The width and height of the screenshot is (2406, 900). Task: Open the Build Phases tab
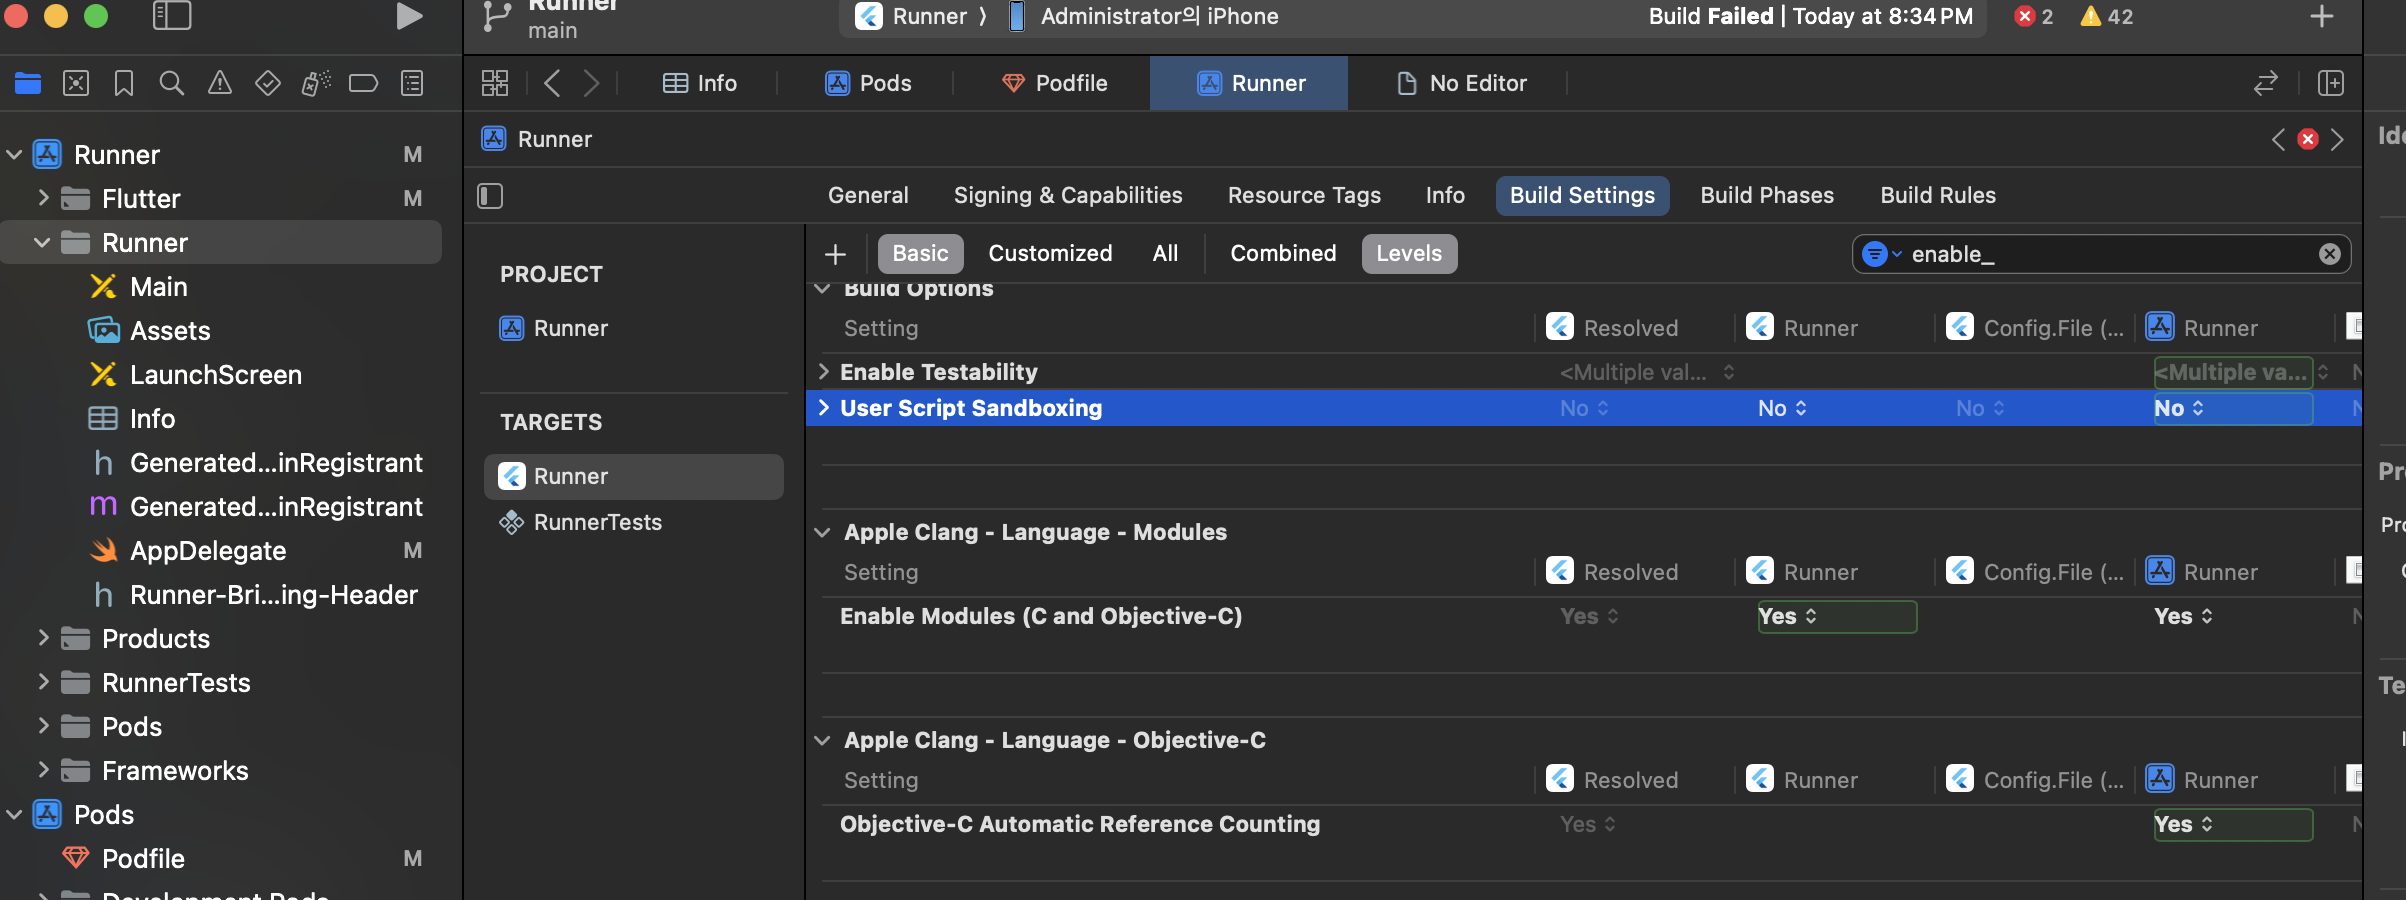1767,195
